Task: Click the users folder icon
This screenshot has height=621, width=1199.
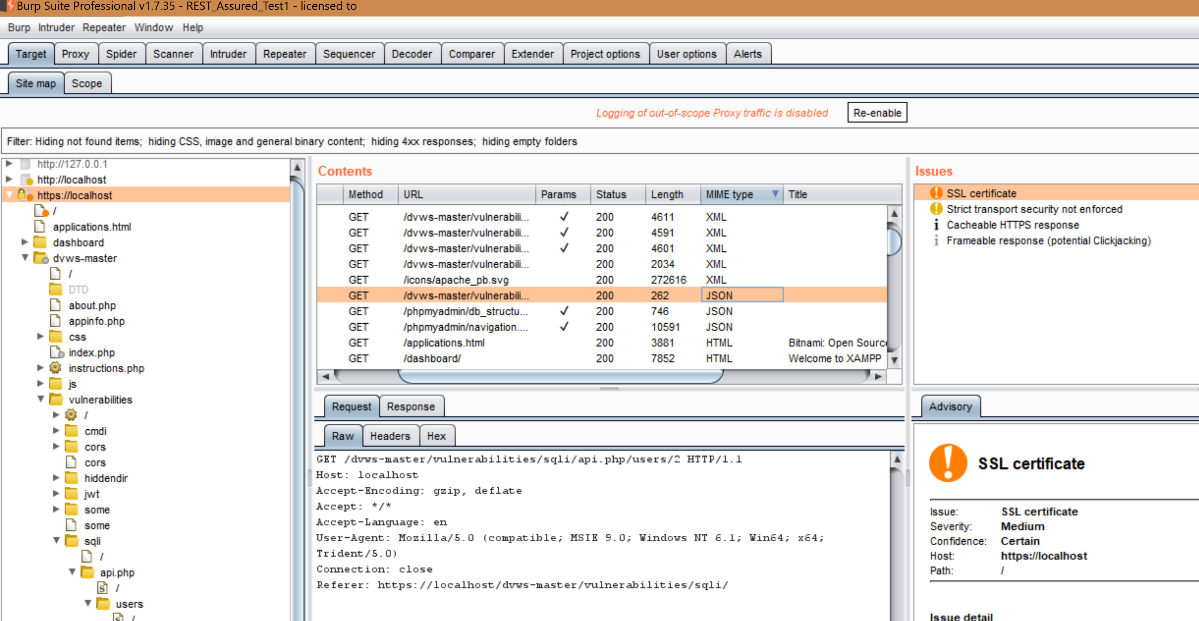Action: (102, 603)
